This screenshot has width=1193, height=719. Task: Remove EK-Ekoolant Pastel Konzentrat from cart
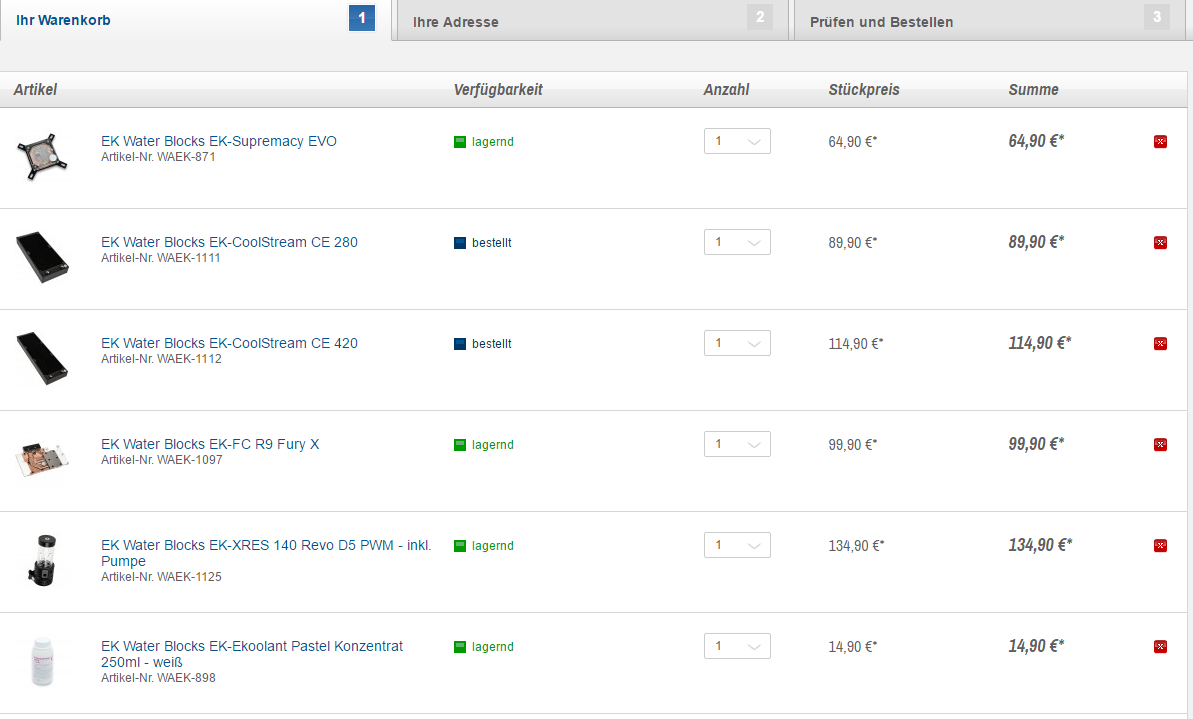tap(1160, 647)
